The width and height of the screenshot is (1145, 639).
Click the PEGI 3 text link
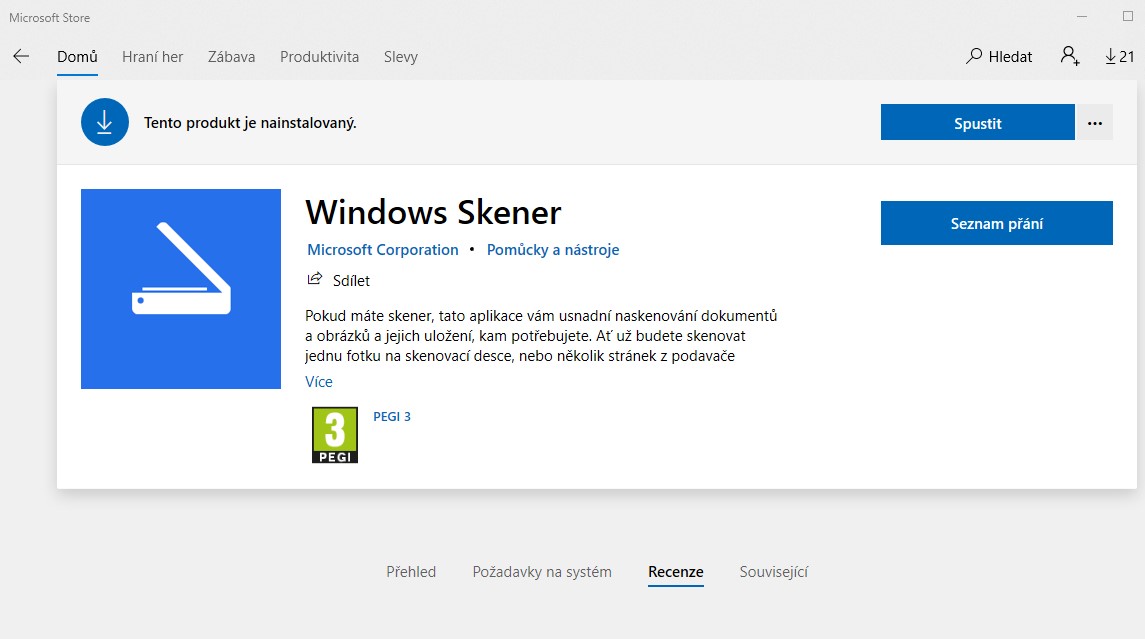pyautogui.click(x=392, y=417)
